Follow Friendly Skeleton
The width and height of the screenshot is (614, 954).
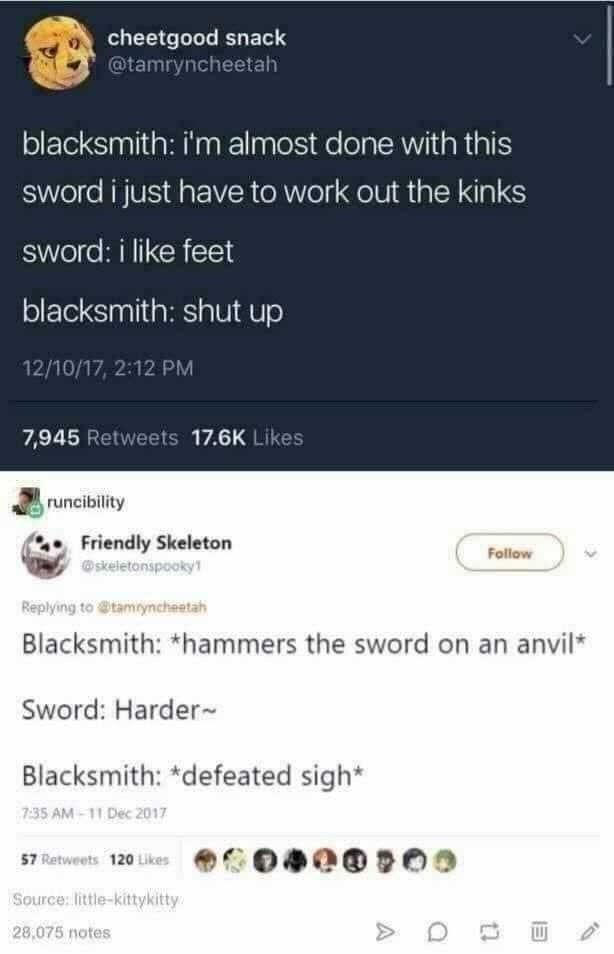[509, 552]
